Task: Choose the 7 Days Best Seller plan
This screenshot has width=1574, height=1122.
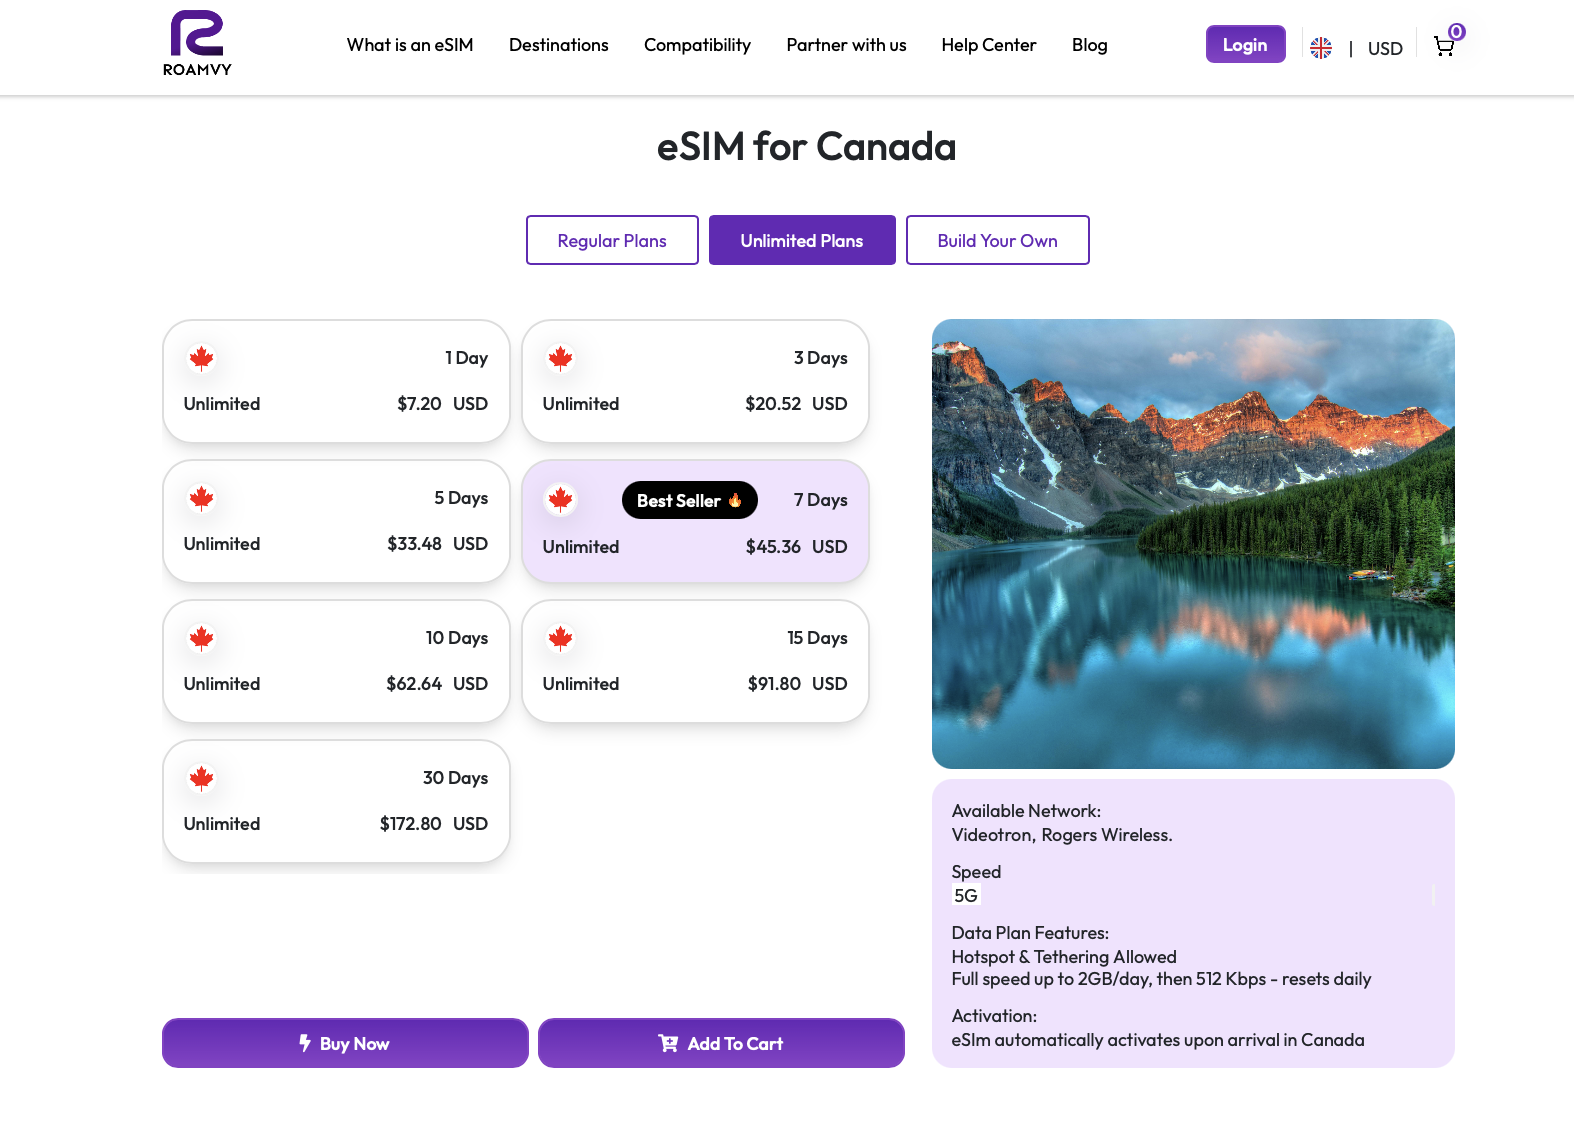Action: click(x=695, y=522)
